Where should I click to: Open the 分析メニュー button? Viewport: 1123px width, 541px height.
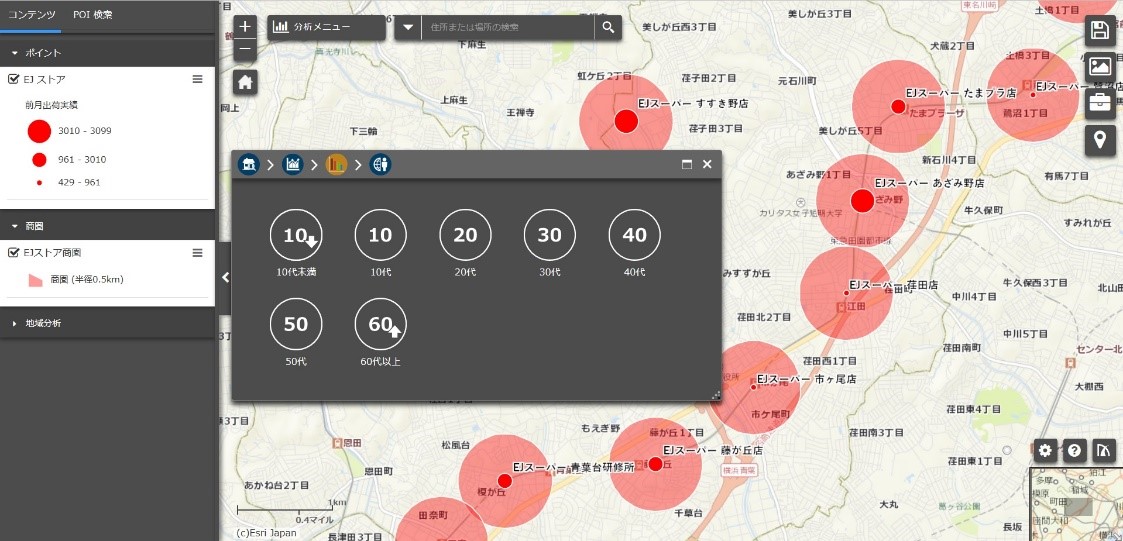tap(326, 27)
